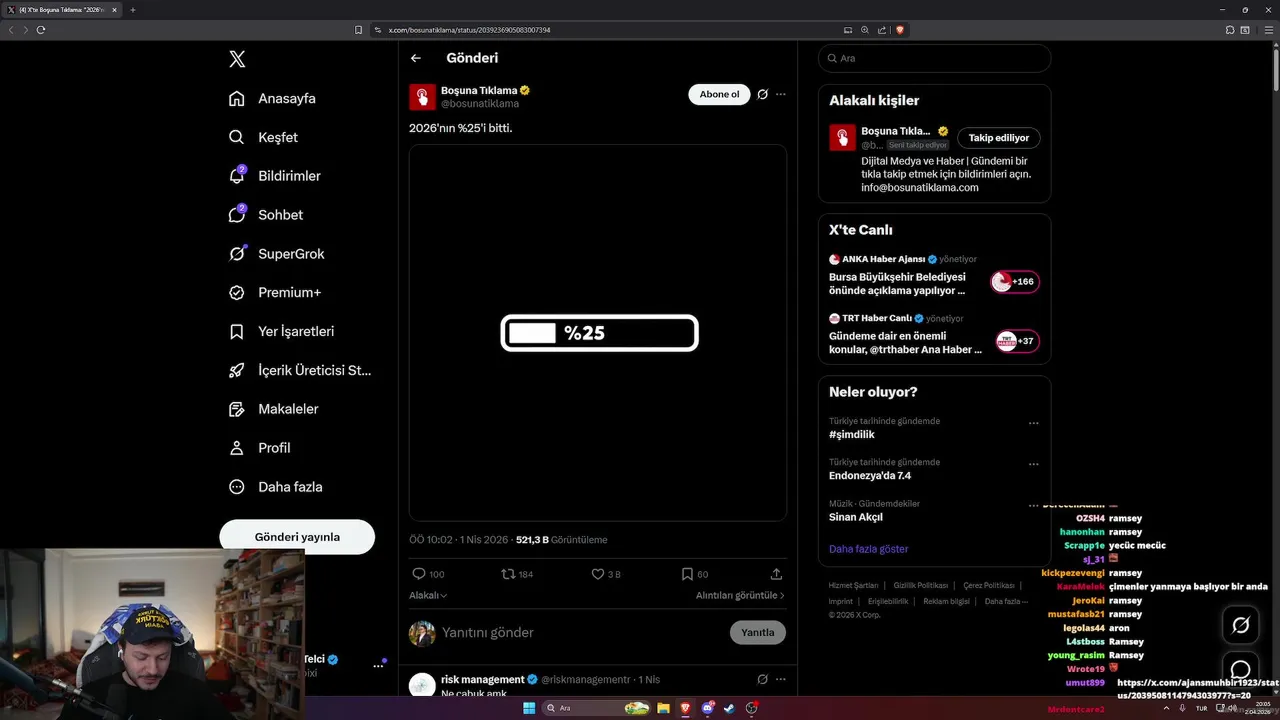Open browser hamburger menu

(1267, 30)
